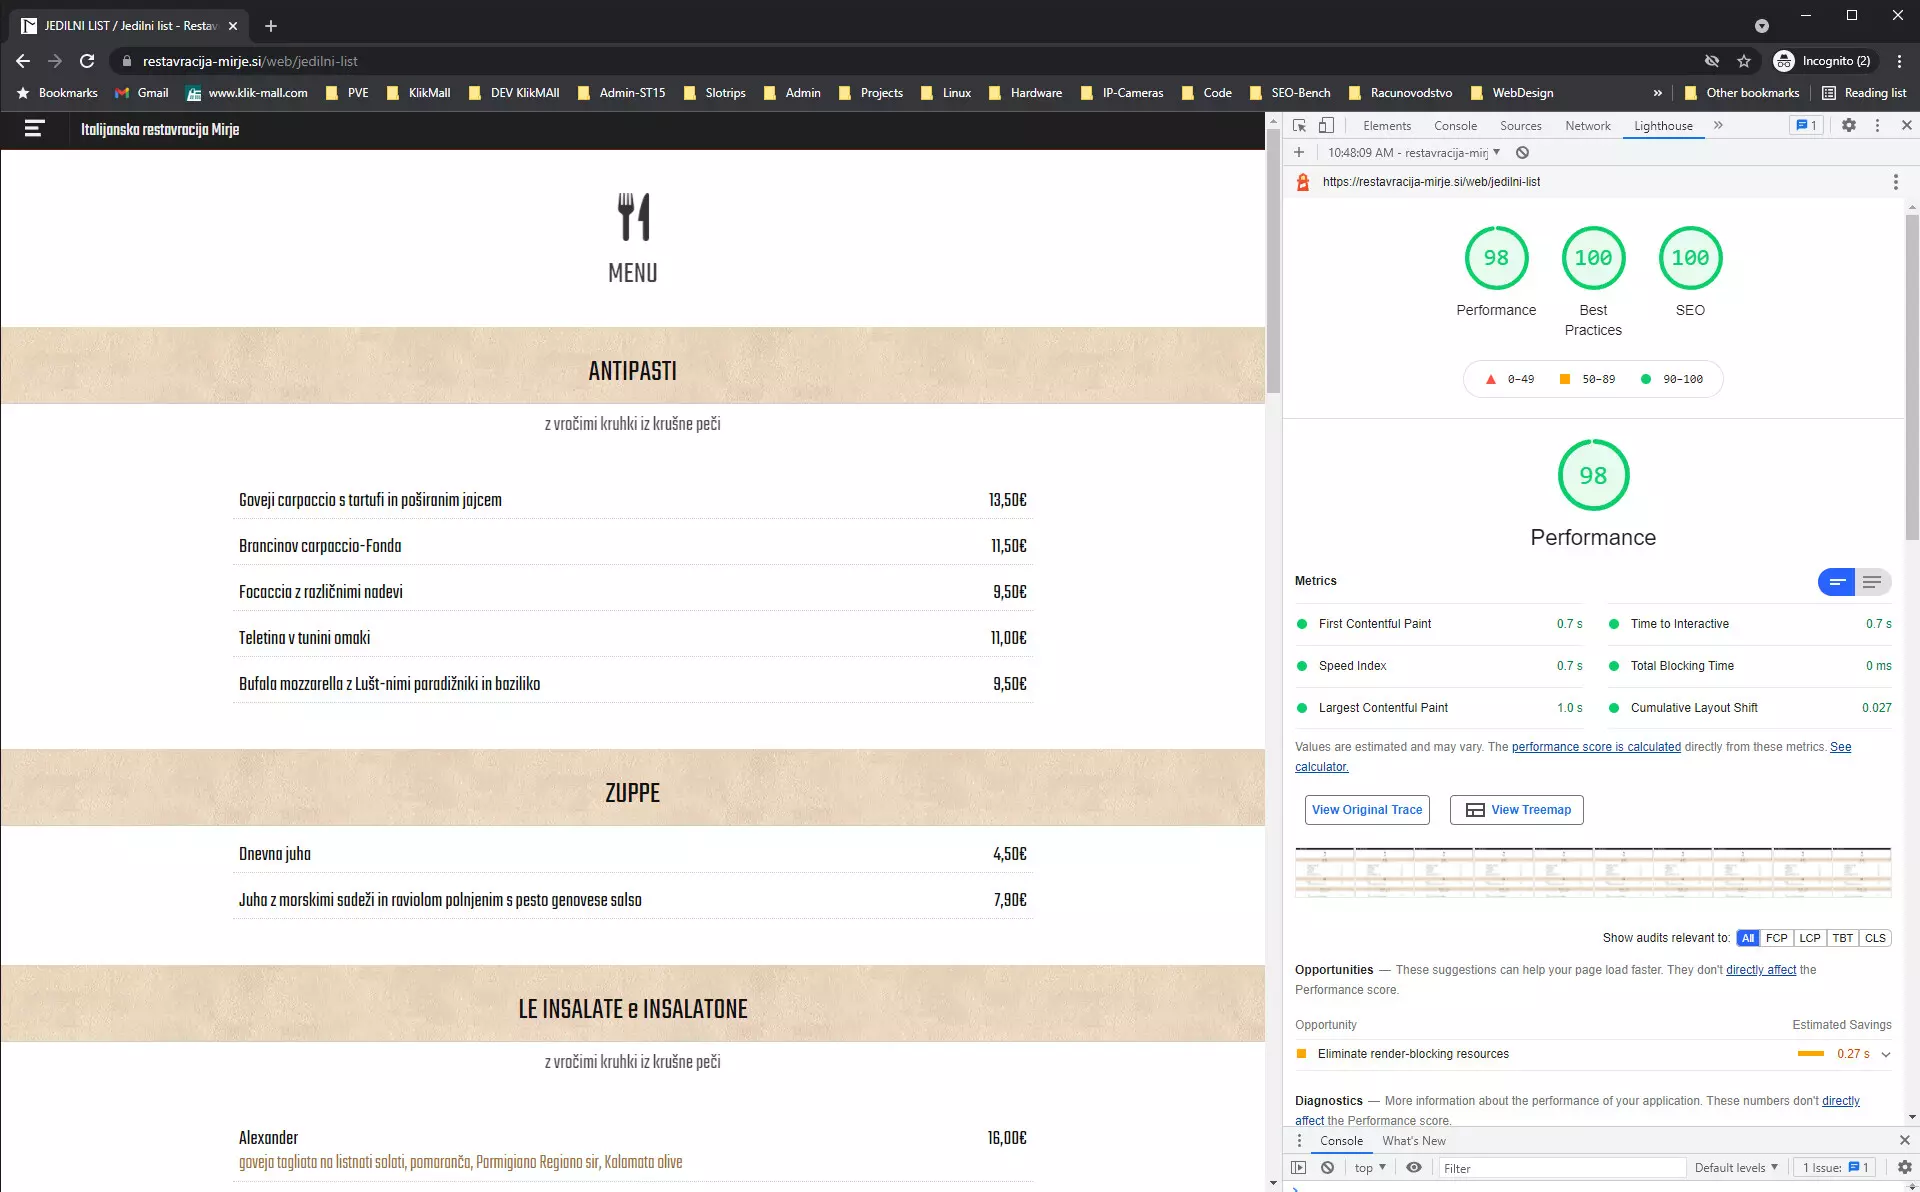This screenshot has width=1920, height=1192.
Task: Switch metrics to expanded description view
Action: pos(1872,582)
